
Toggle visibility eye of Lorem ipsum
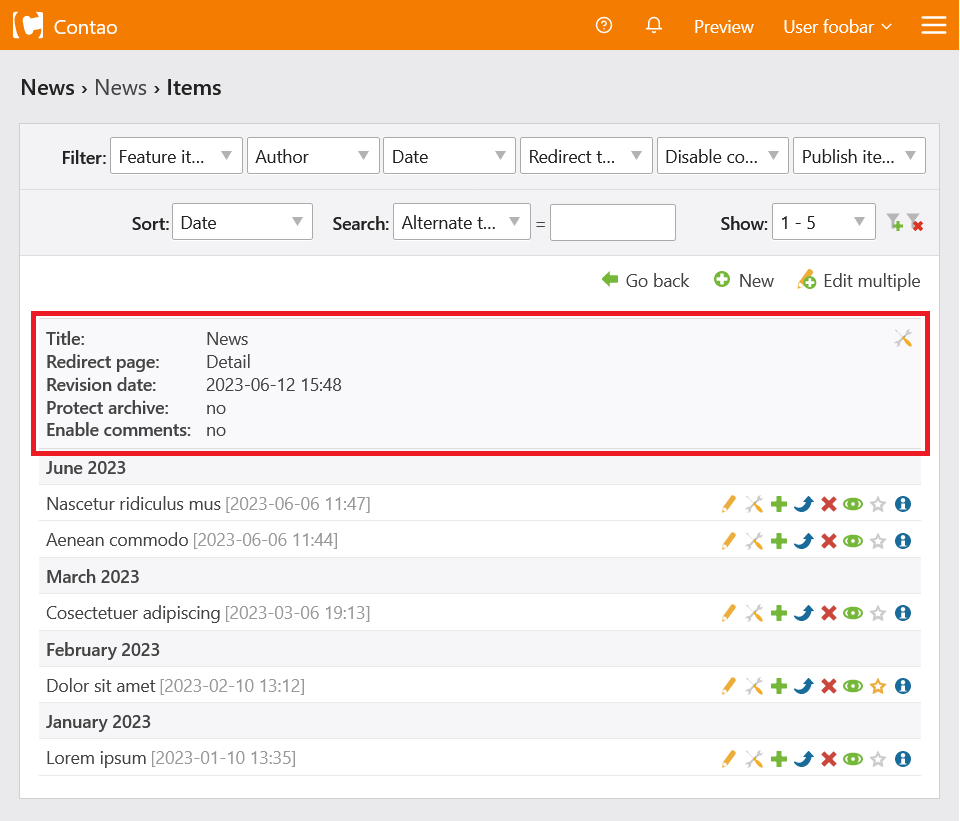tap(853, 759)
